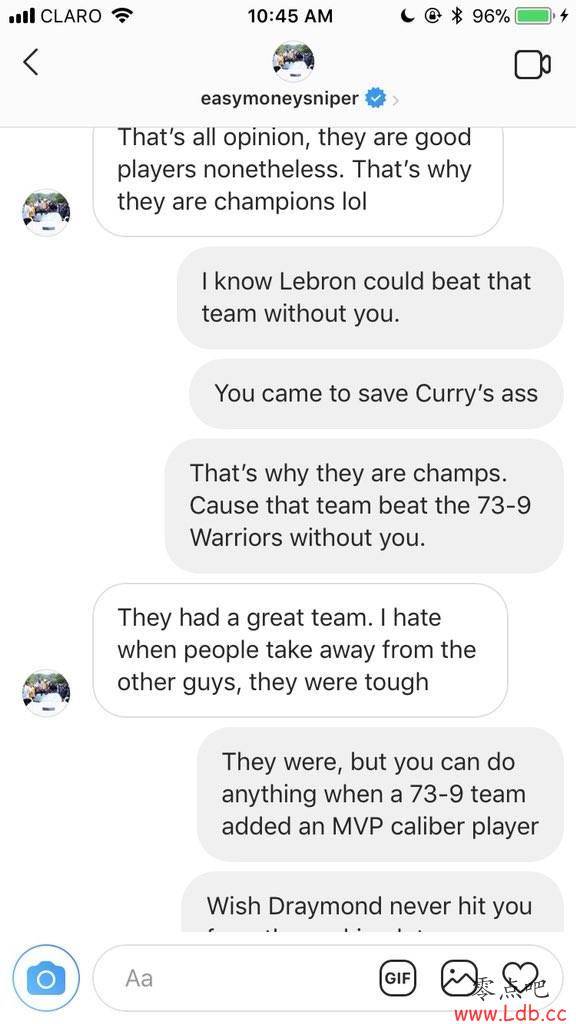The image size is (576, 1024).
Task: Tap the battery indicator in status bar
Action: 534,16
